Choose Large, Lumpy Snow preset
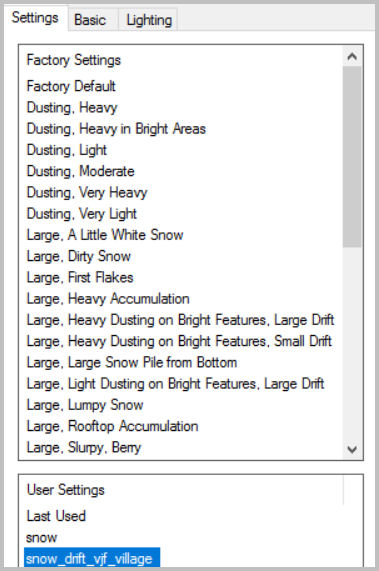The height and width of the screenshot is (571, 379). 85,405
